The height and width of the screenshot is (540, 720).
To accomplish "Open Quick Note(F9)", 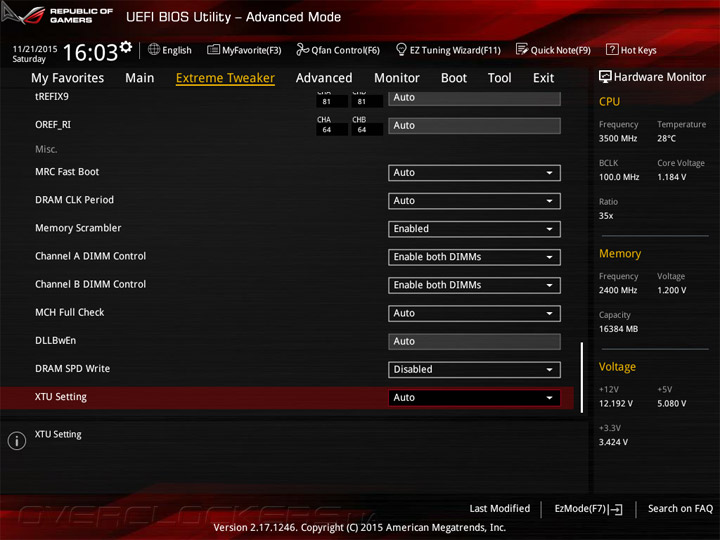I will pyautogui.click(x=561, y=50).
